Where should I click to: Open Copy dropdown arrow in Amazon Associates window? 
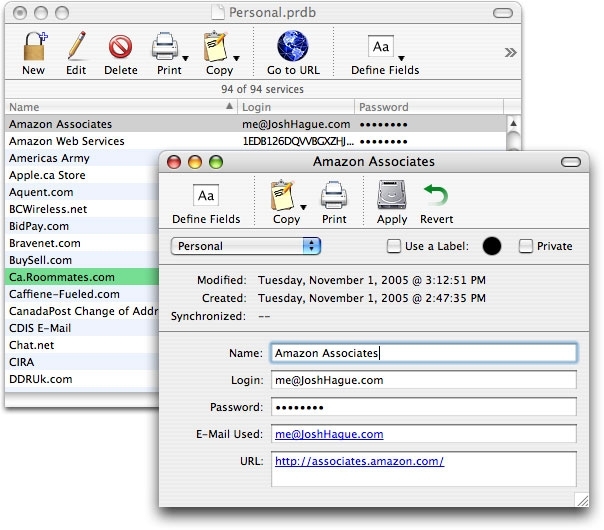pos(304,208)
